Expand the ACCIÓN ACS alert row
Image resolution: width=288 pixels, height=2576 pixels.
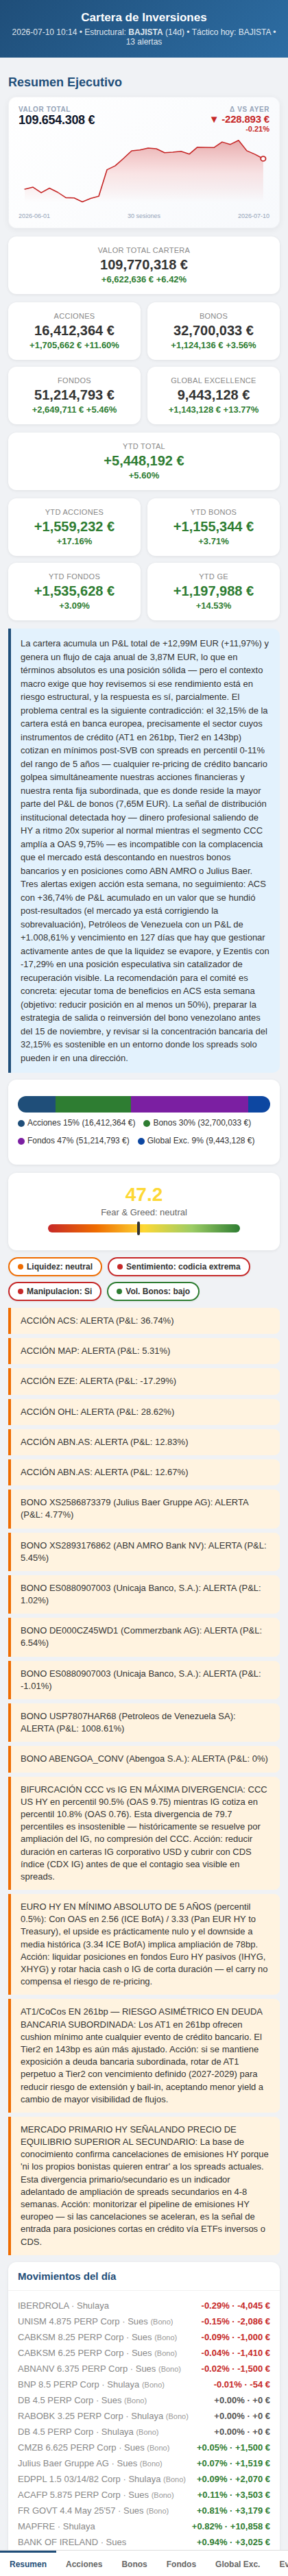pos(144,1320)
